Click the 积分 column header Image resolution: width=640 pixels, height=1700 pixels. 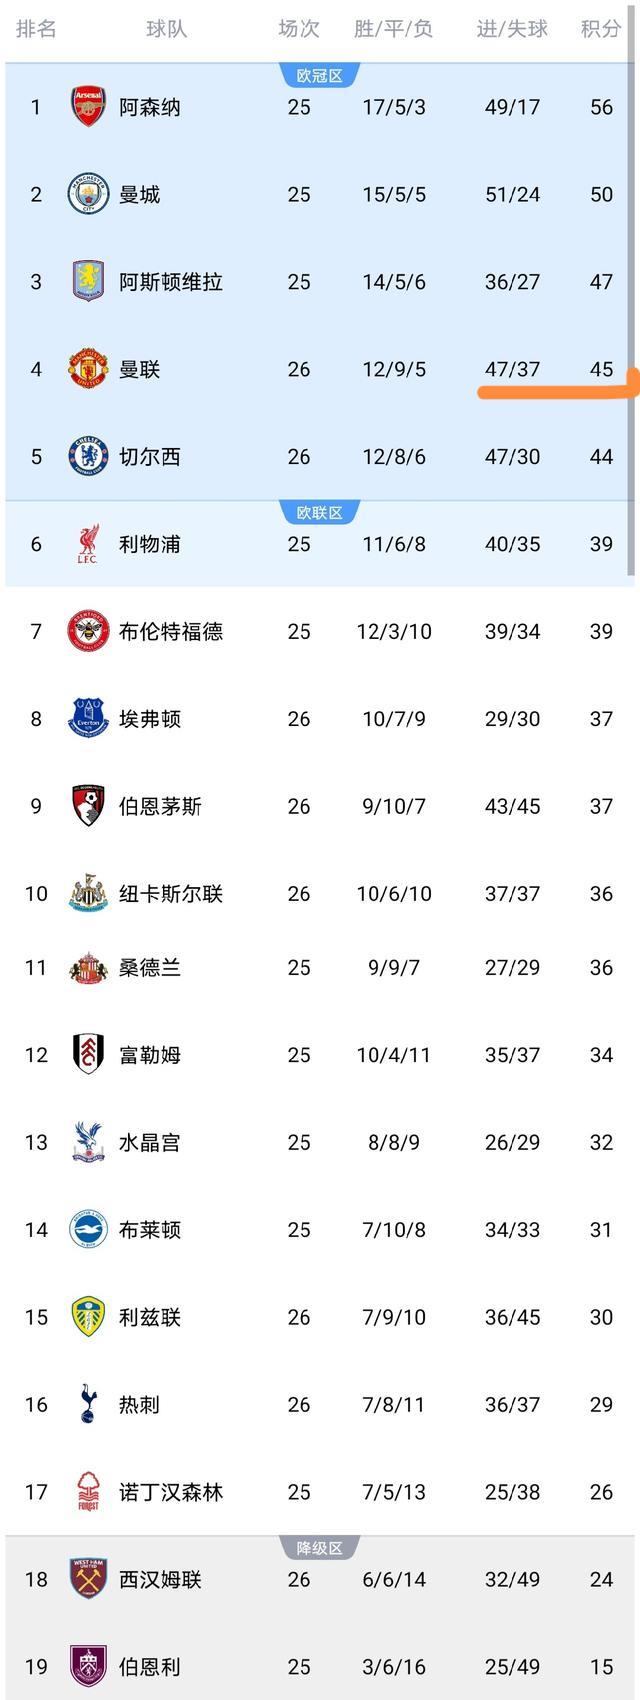pyautogui.click(x=601, y=29)
